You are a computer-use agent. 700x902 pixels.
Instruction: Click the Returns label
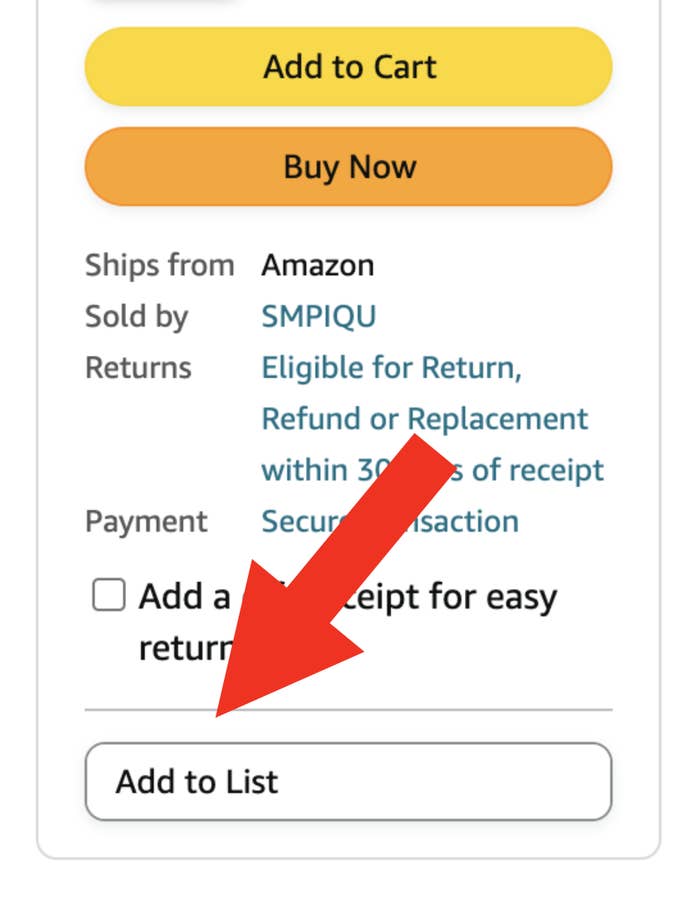(x=138, y=368)
